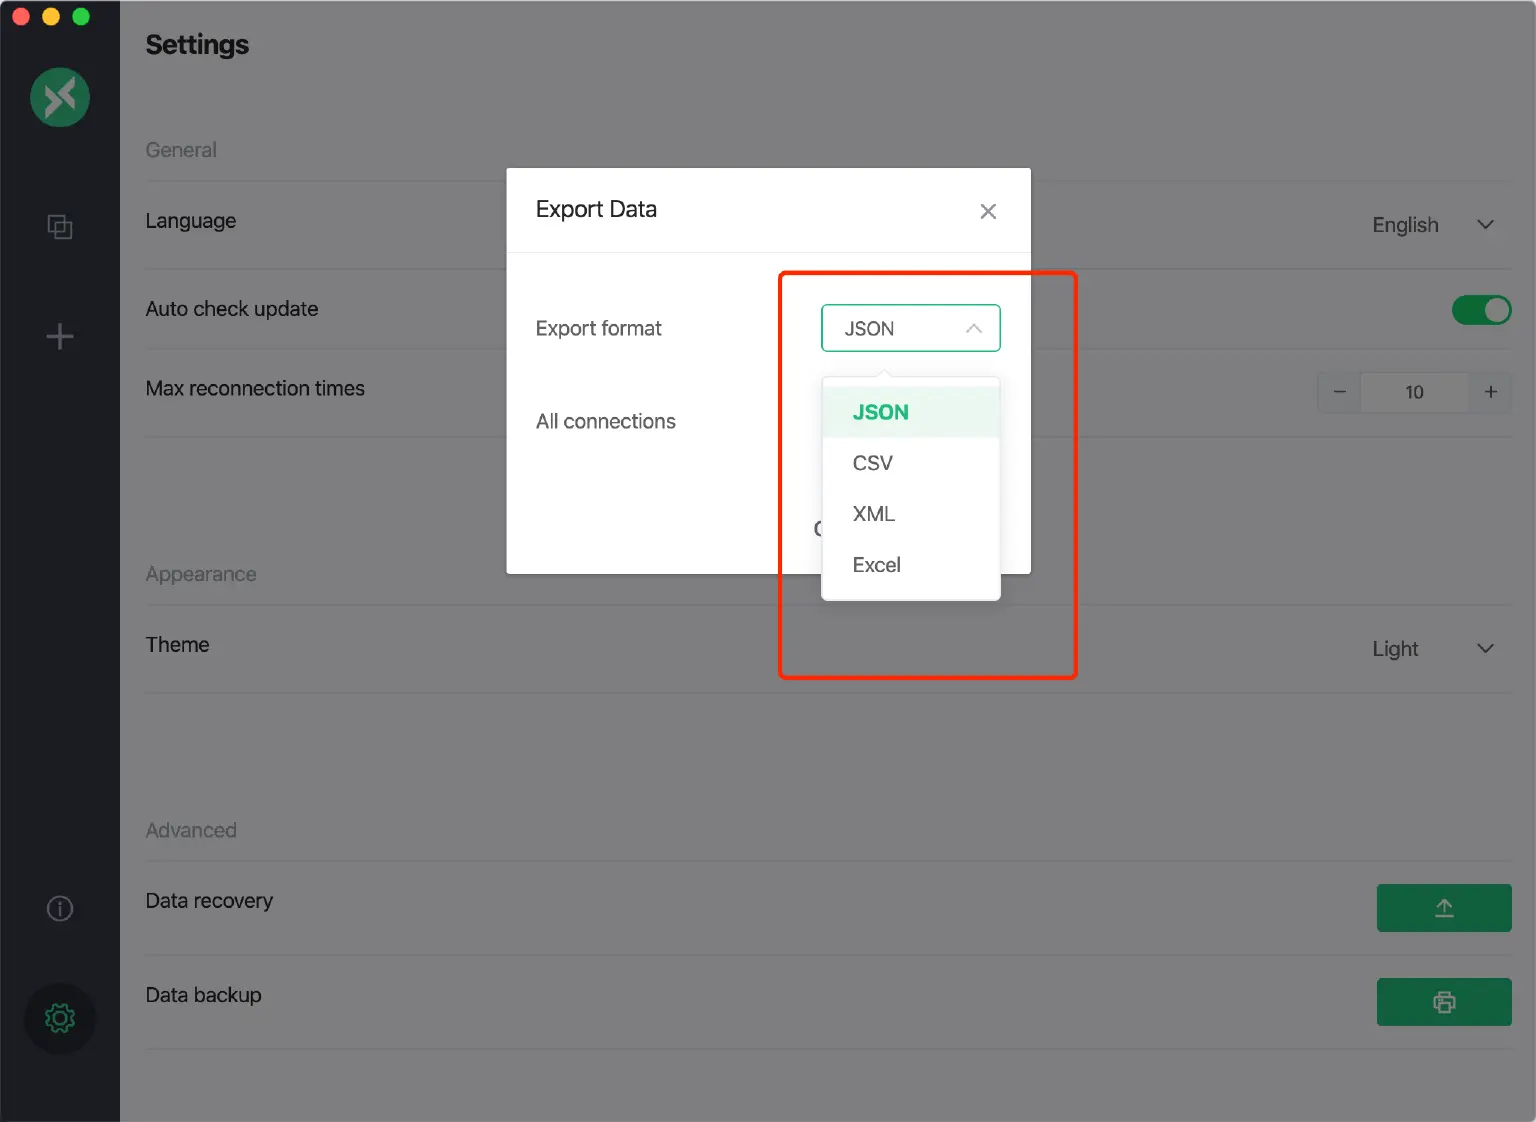Open the Connections page from sidebar

point(60,227)
